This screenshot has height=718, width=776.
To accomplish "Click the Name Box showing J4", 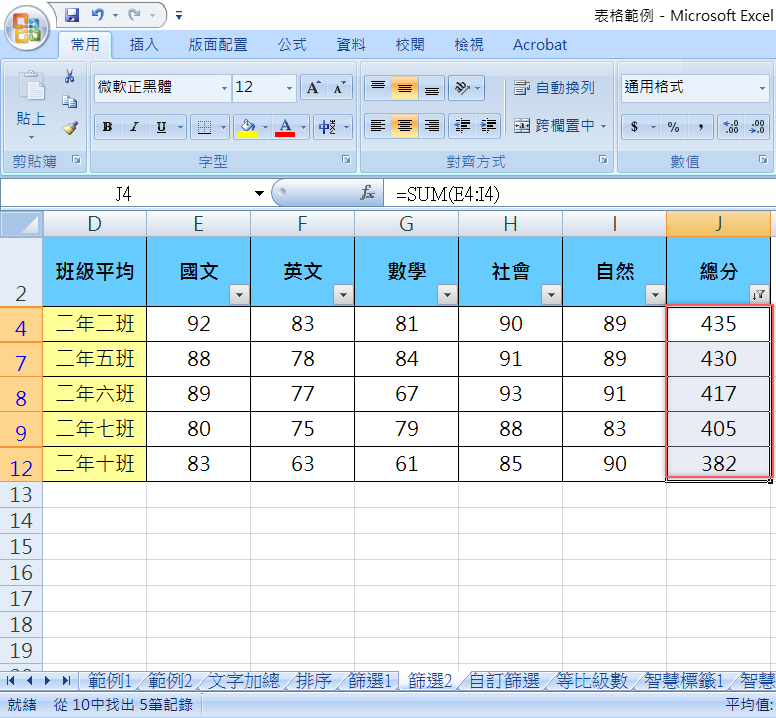I will pyautogui.click(x=123, y=194).
